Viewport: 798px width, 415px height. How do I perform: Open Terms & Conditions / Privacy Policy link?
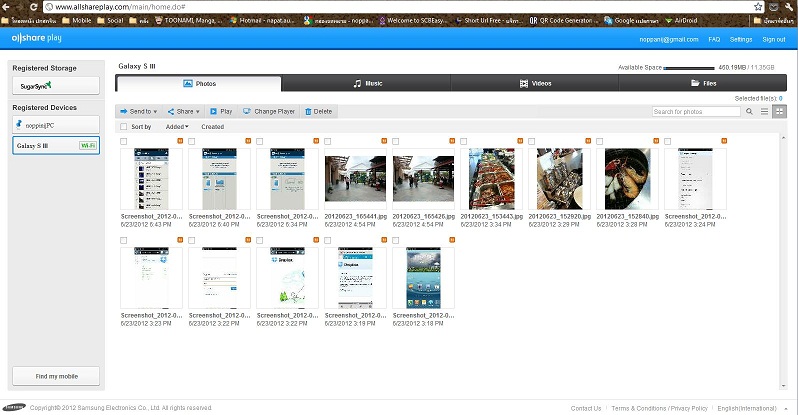pos(659,408)
